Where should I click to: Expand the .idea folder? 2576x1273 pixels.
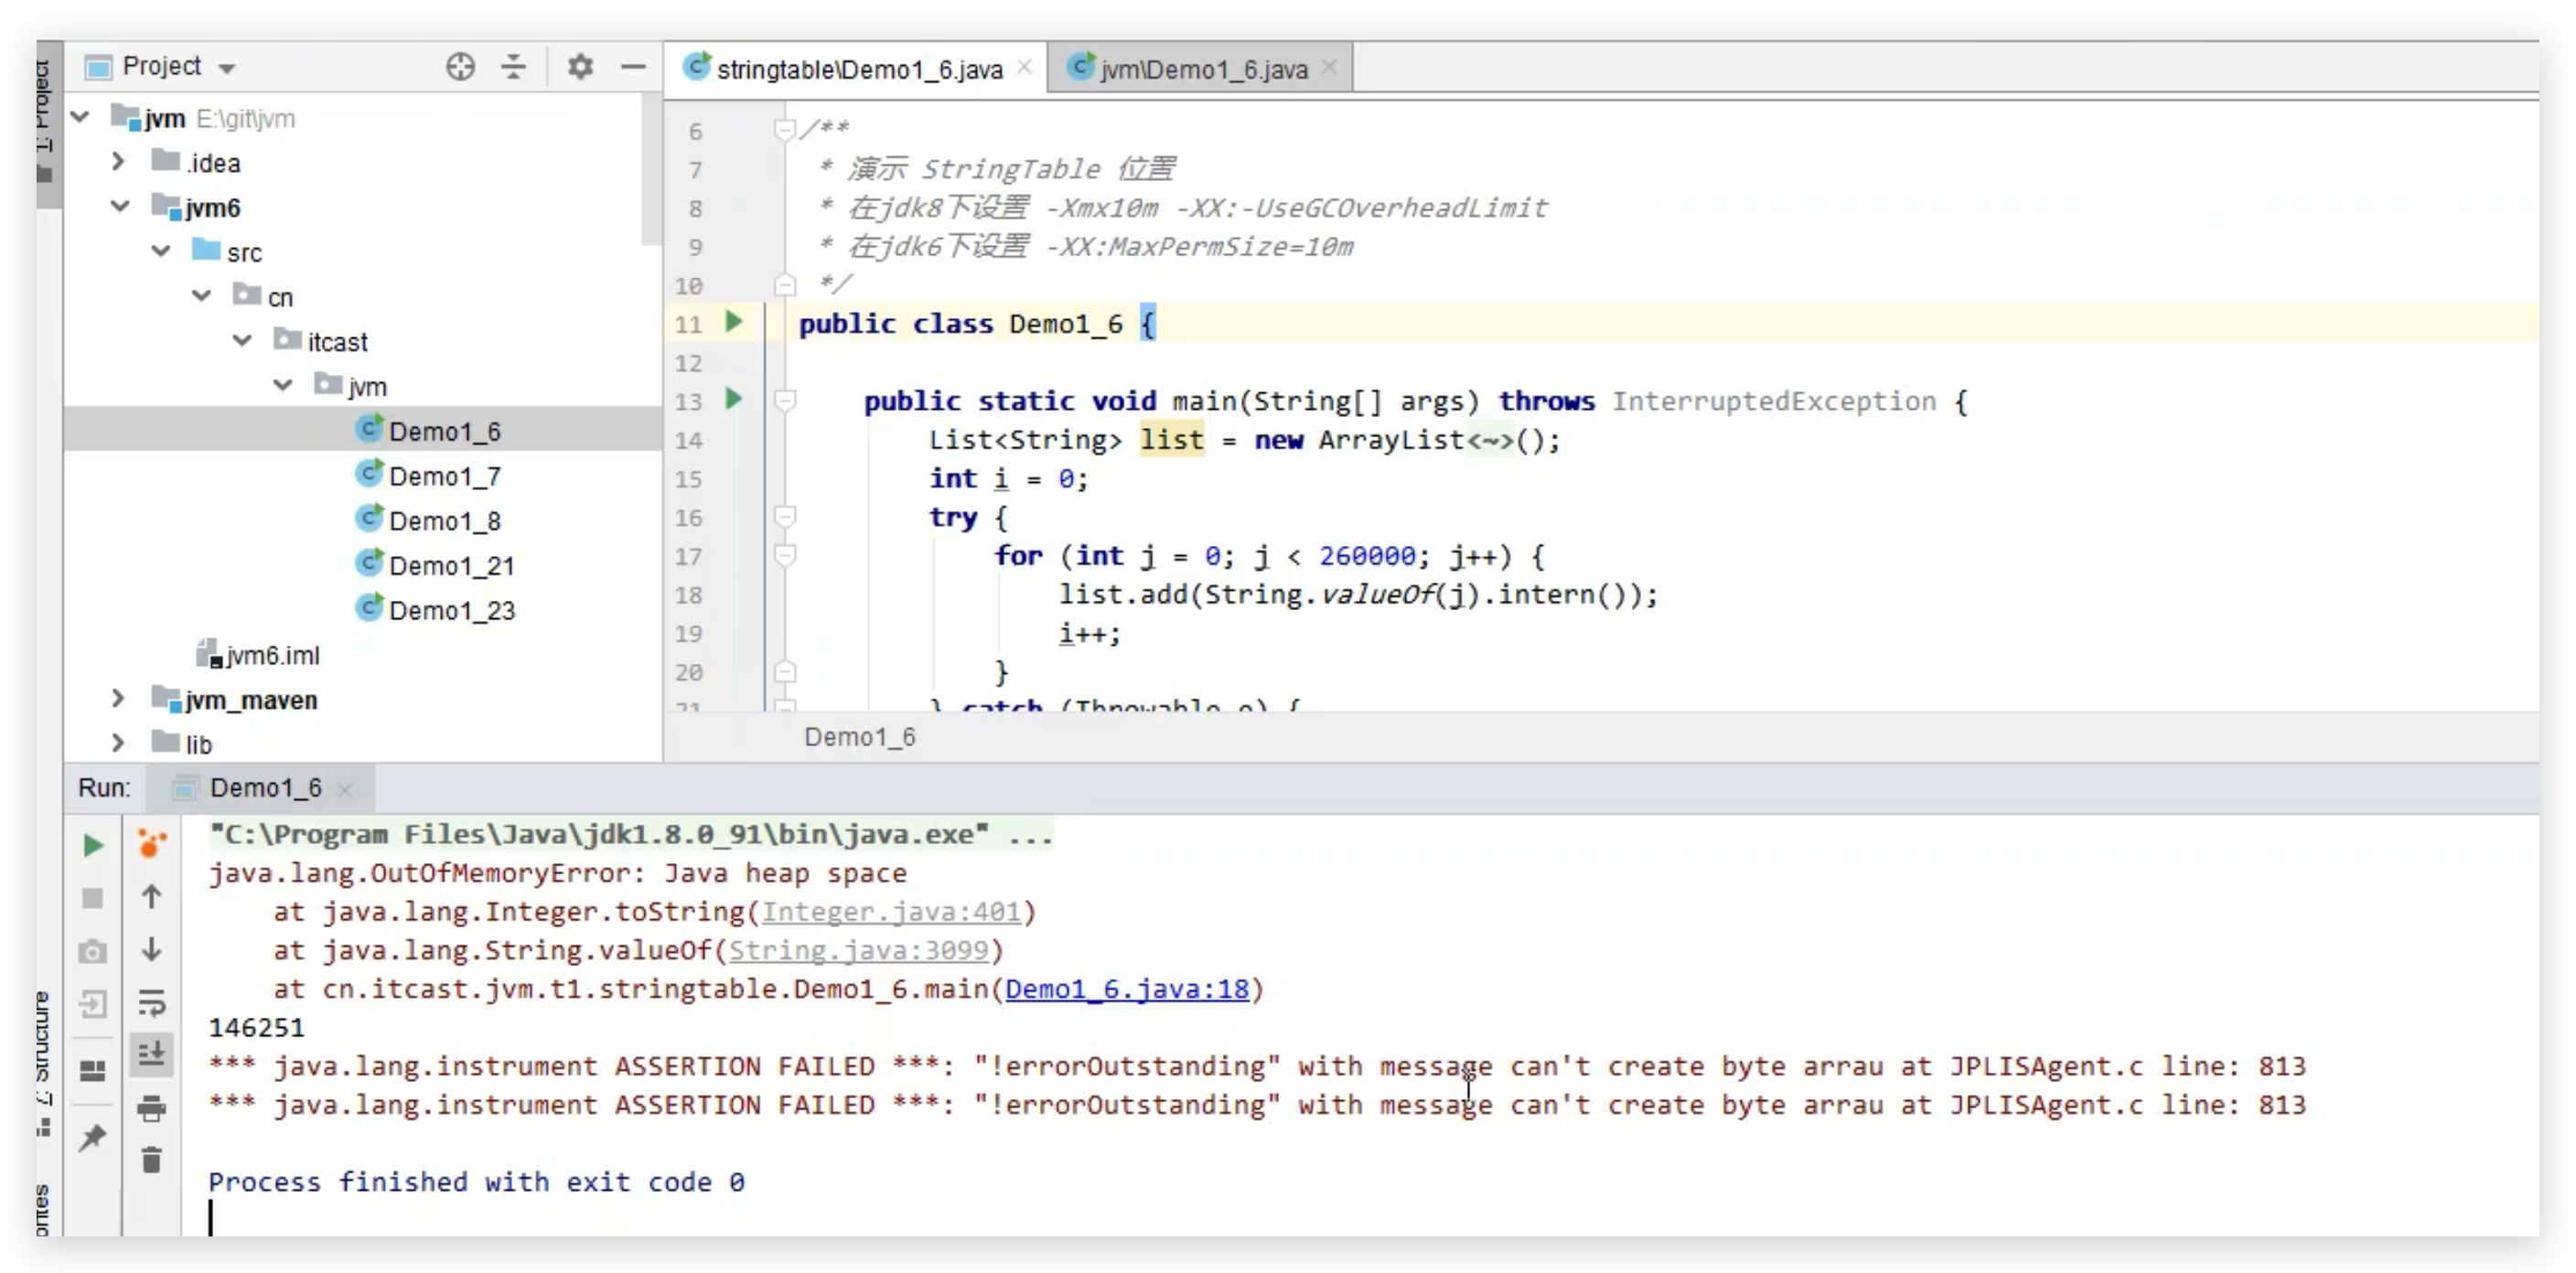tap(118, 162)
